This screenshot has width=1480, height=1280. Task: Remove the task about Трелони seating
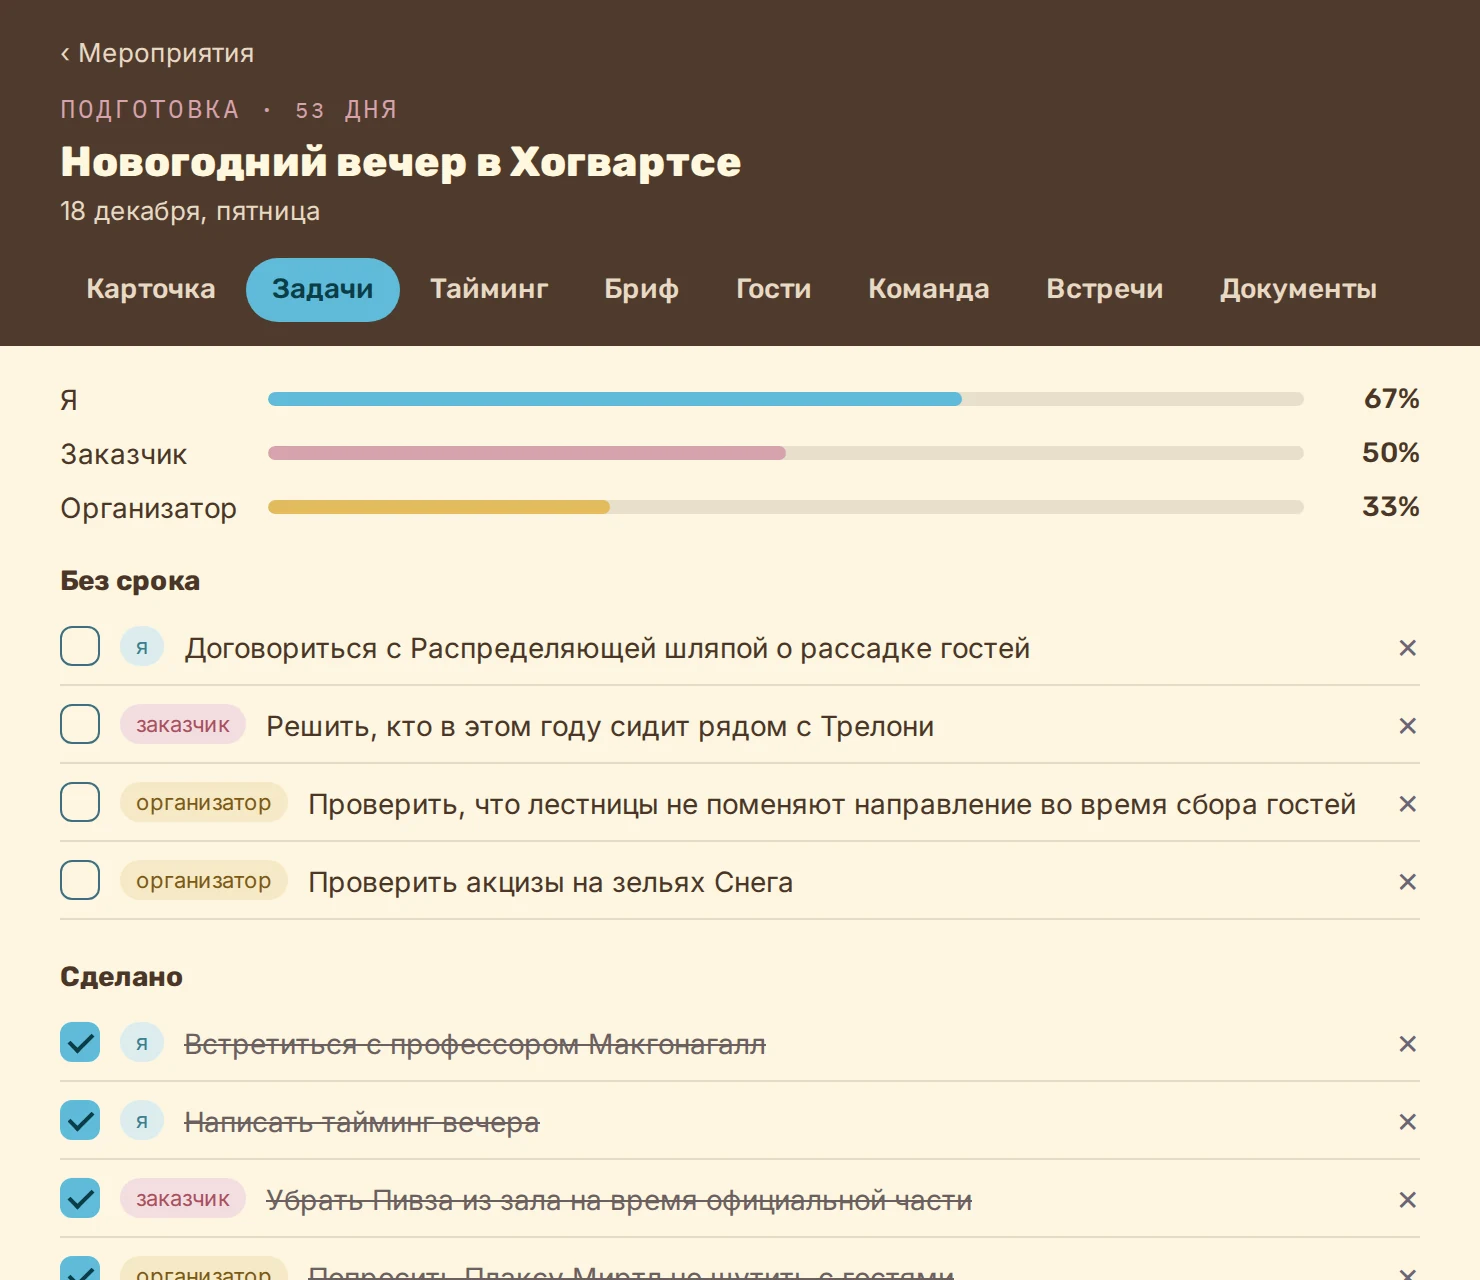point(1407,726)
